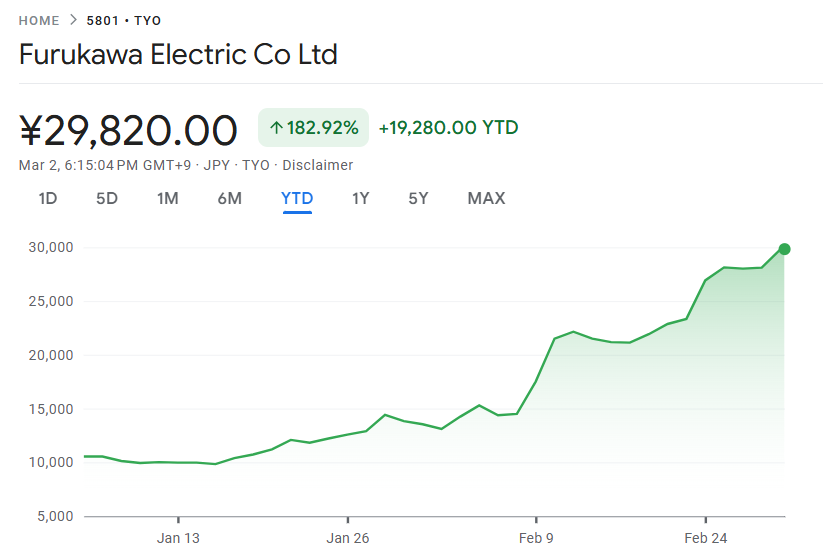Click the green end-point dot on chart
823x553 pixels.
click(784, 249)
